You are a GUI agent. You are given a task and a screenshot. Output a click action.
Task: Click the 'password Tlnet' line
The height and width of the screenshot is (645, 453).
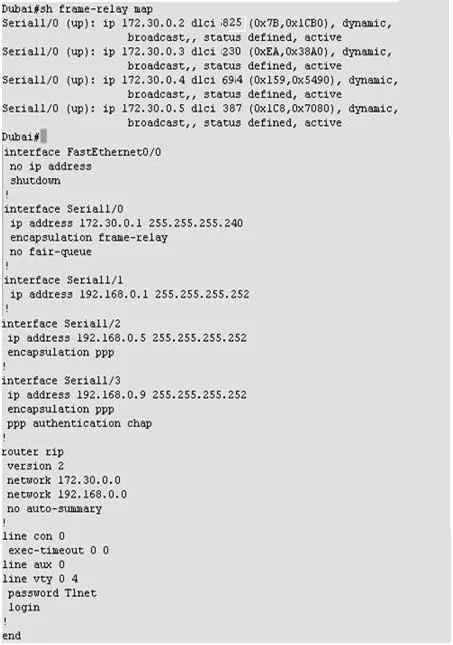[52, 593]
